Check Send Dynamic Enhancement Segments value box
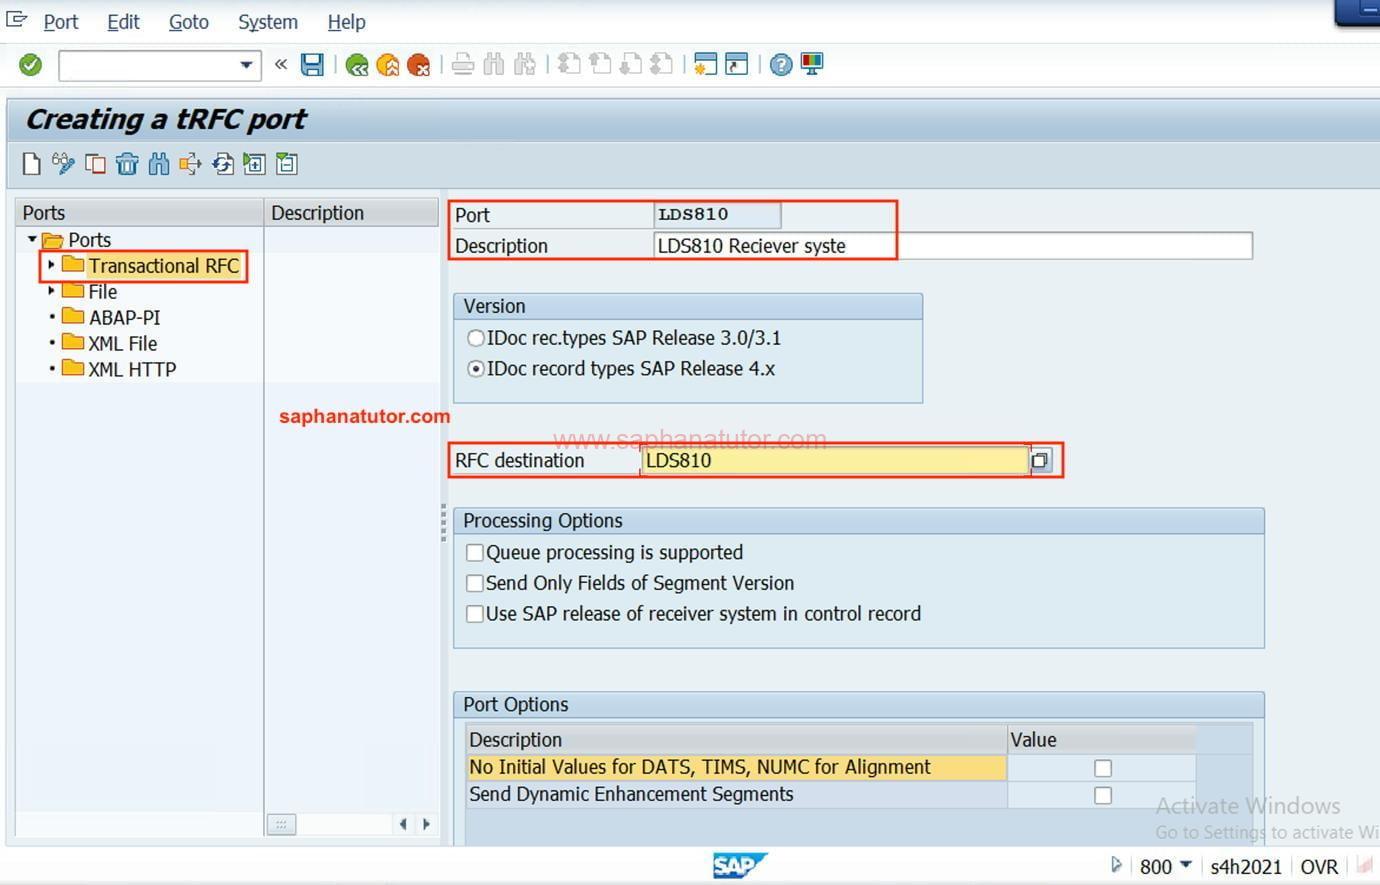Viewport: 1380px width, 885px height. [x=1103, y=795]
